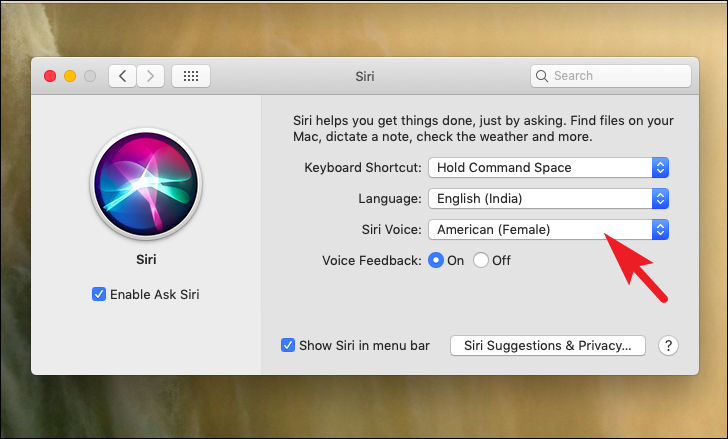
Task: Minimize window with the yellow button
Action: [x=70, y=76]
